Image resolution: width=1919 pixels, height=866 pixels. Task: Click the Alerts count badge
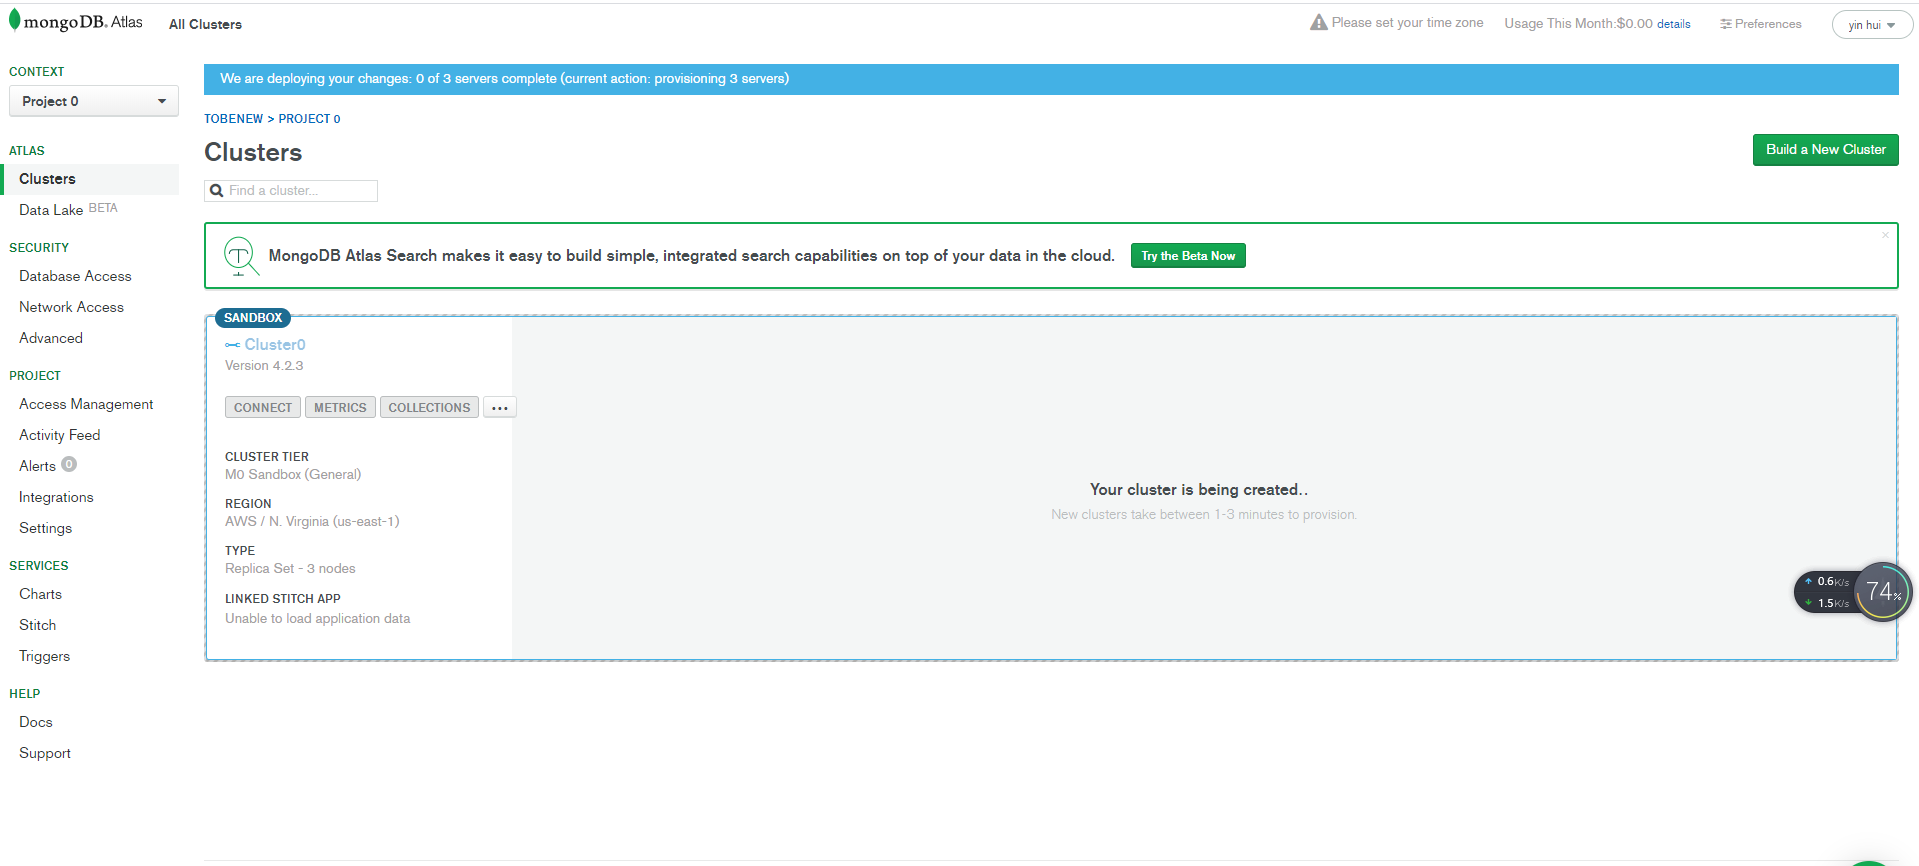69,464
